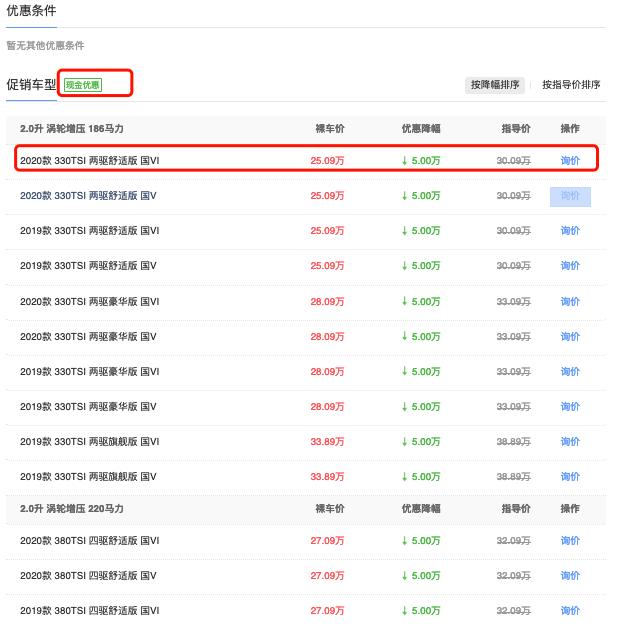Click the 2.0升 涡轮增压 220马力 group header

[x=71, y=509]
